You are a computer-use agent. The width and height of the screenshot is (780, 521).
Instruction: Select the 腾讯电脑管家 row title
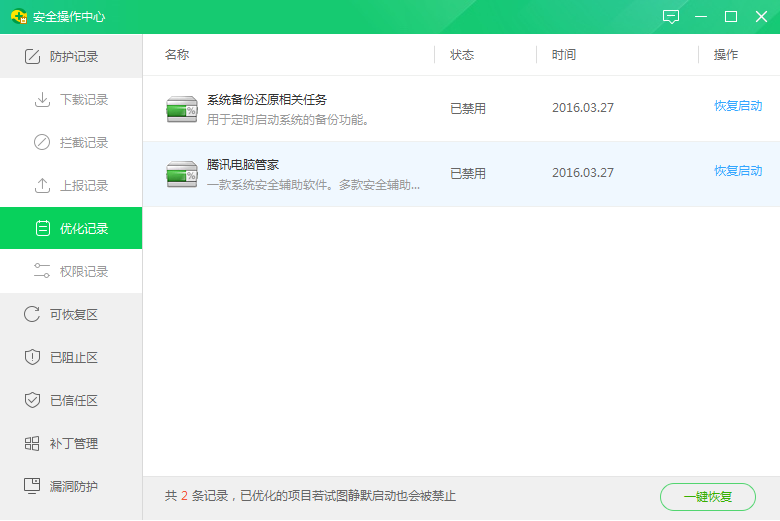point(243,165)
